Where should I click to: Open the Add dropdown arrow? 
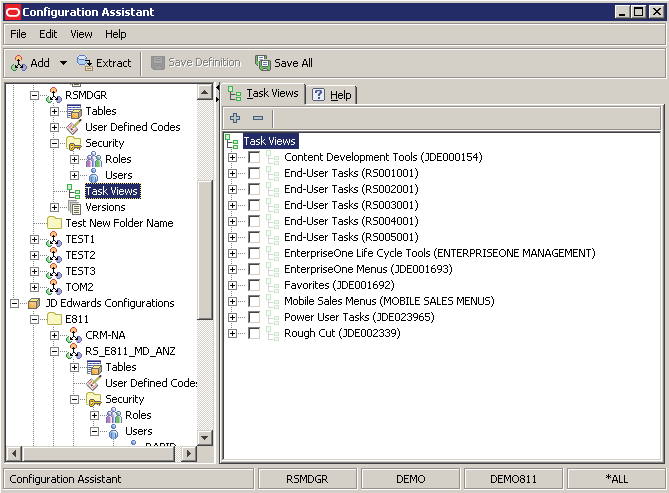[x=63, y=63]
